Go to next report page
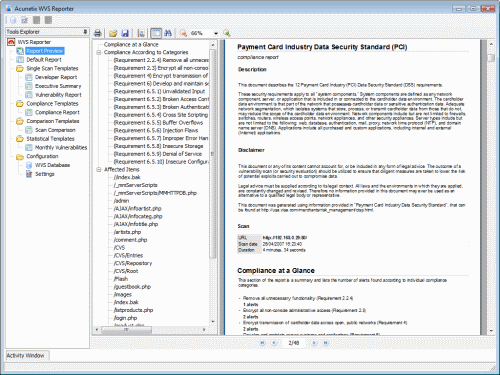500x375 pixels. coord(314,343)
